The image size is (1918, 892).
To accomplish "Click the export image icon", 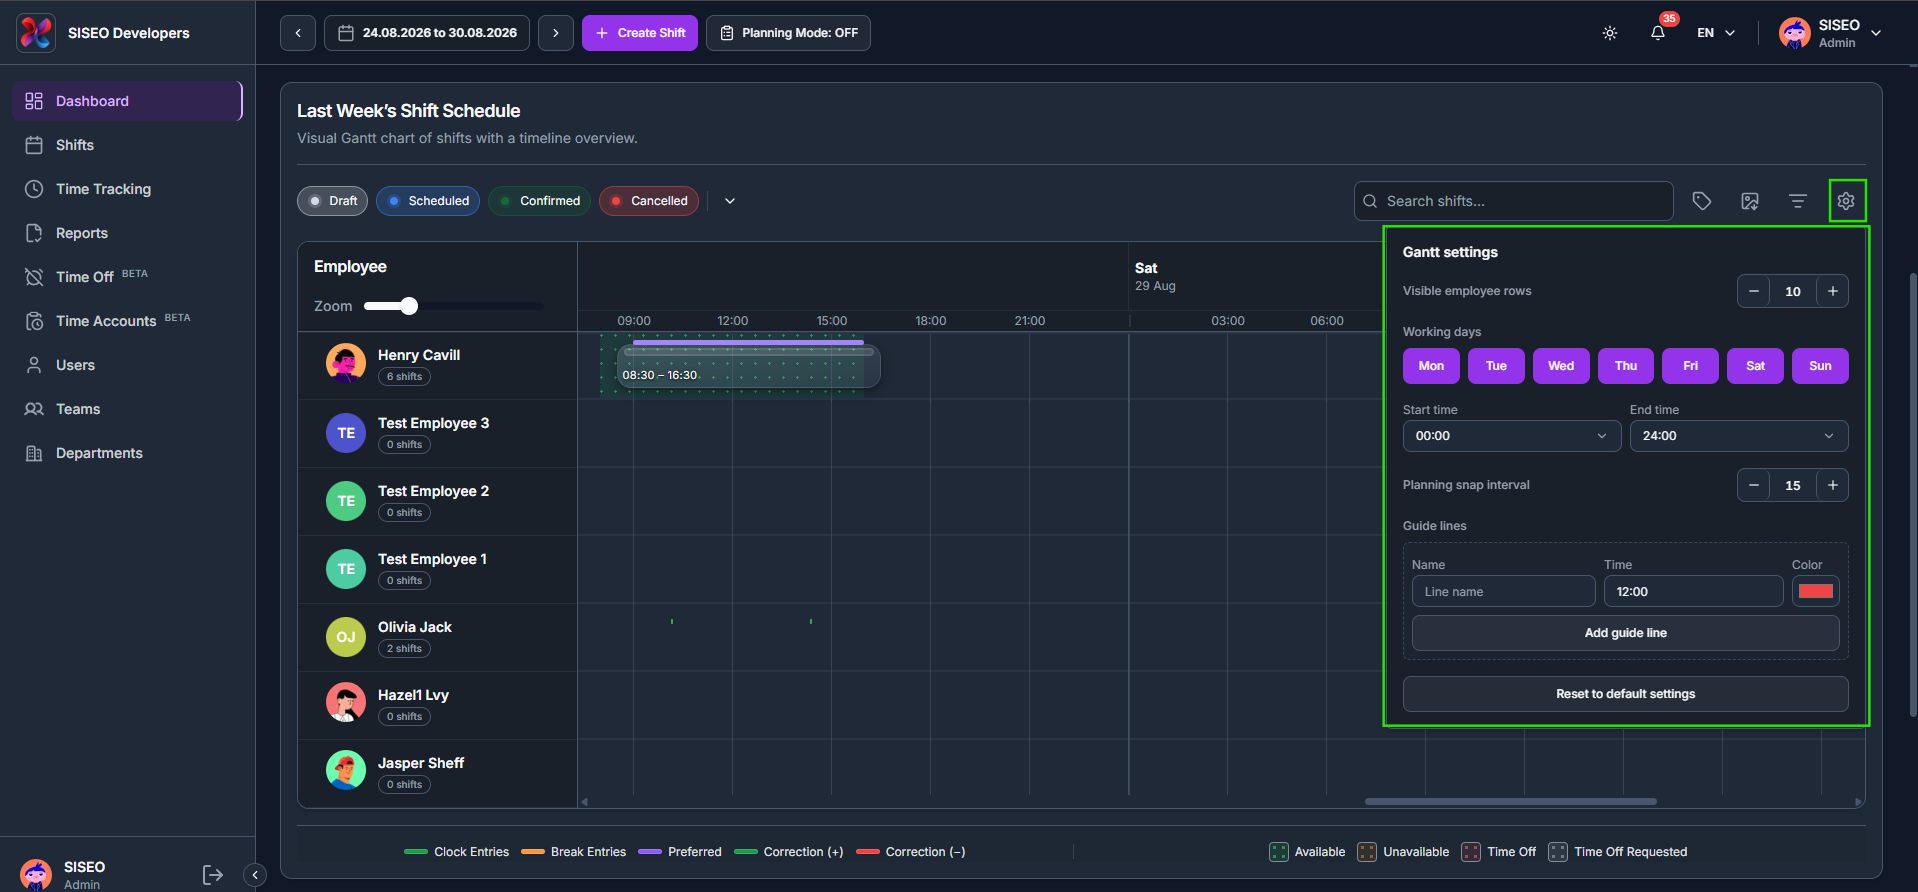I will point(1750,201).
